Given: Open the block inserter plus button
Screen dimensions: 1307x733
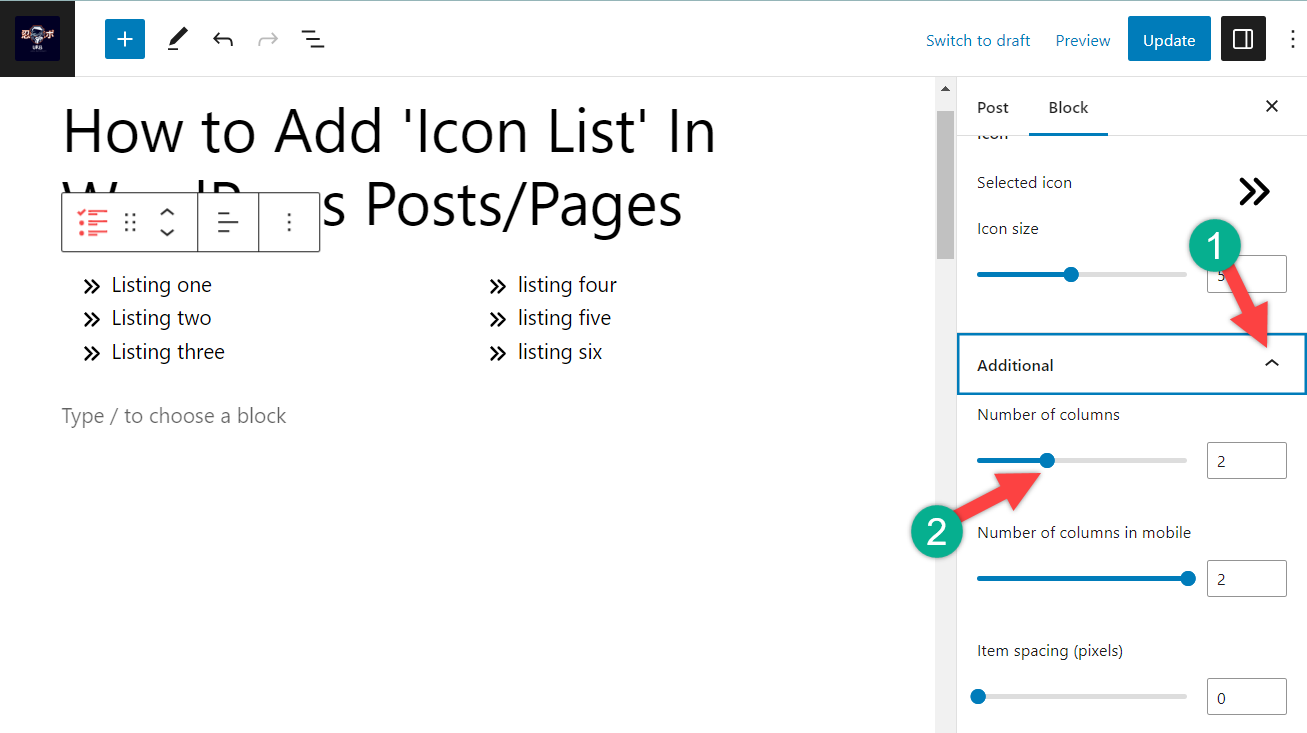Looking at the screenshot, I should coord(125,39).
